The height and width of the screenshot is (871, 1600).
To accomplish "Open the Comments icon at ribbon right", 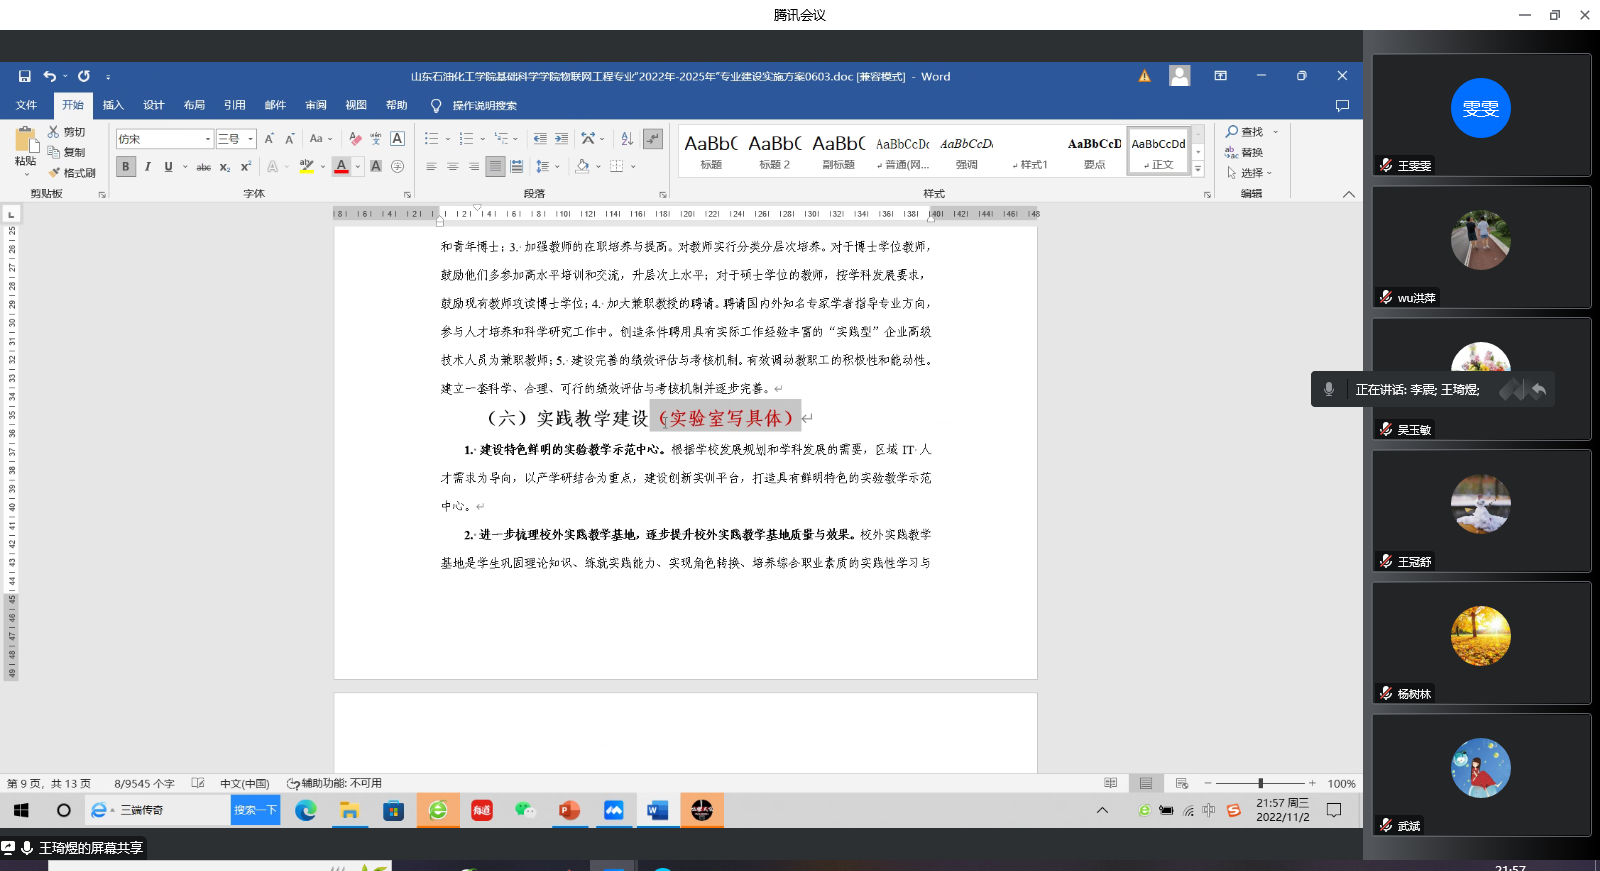I will (x=1342, y=105).
